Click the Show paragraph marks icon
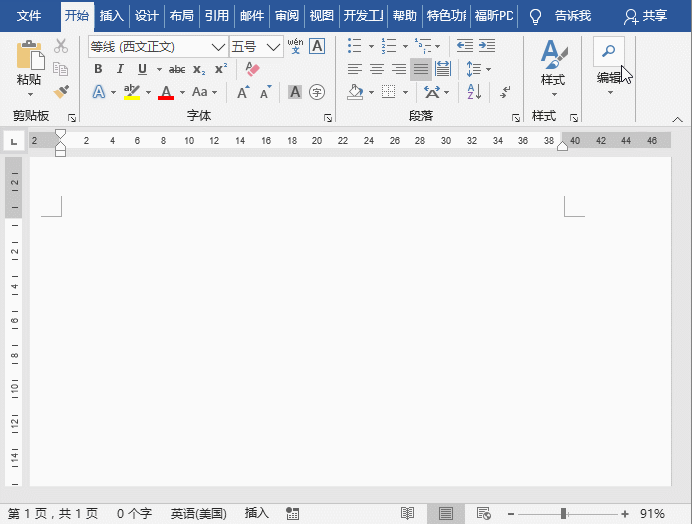 (505, 92)
